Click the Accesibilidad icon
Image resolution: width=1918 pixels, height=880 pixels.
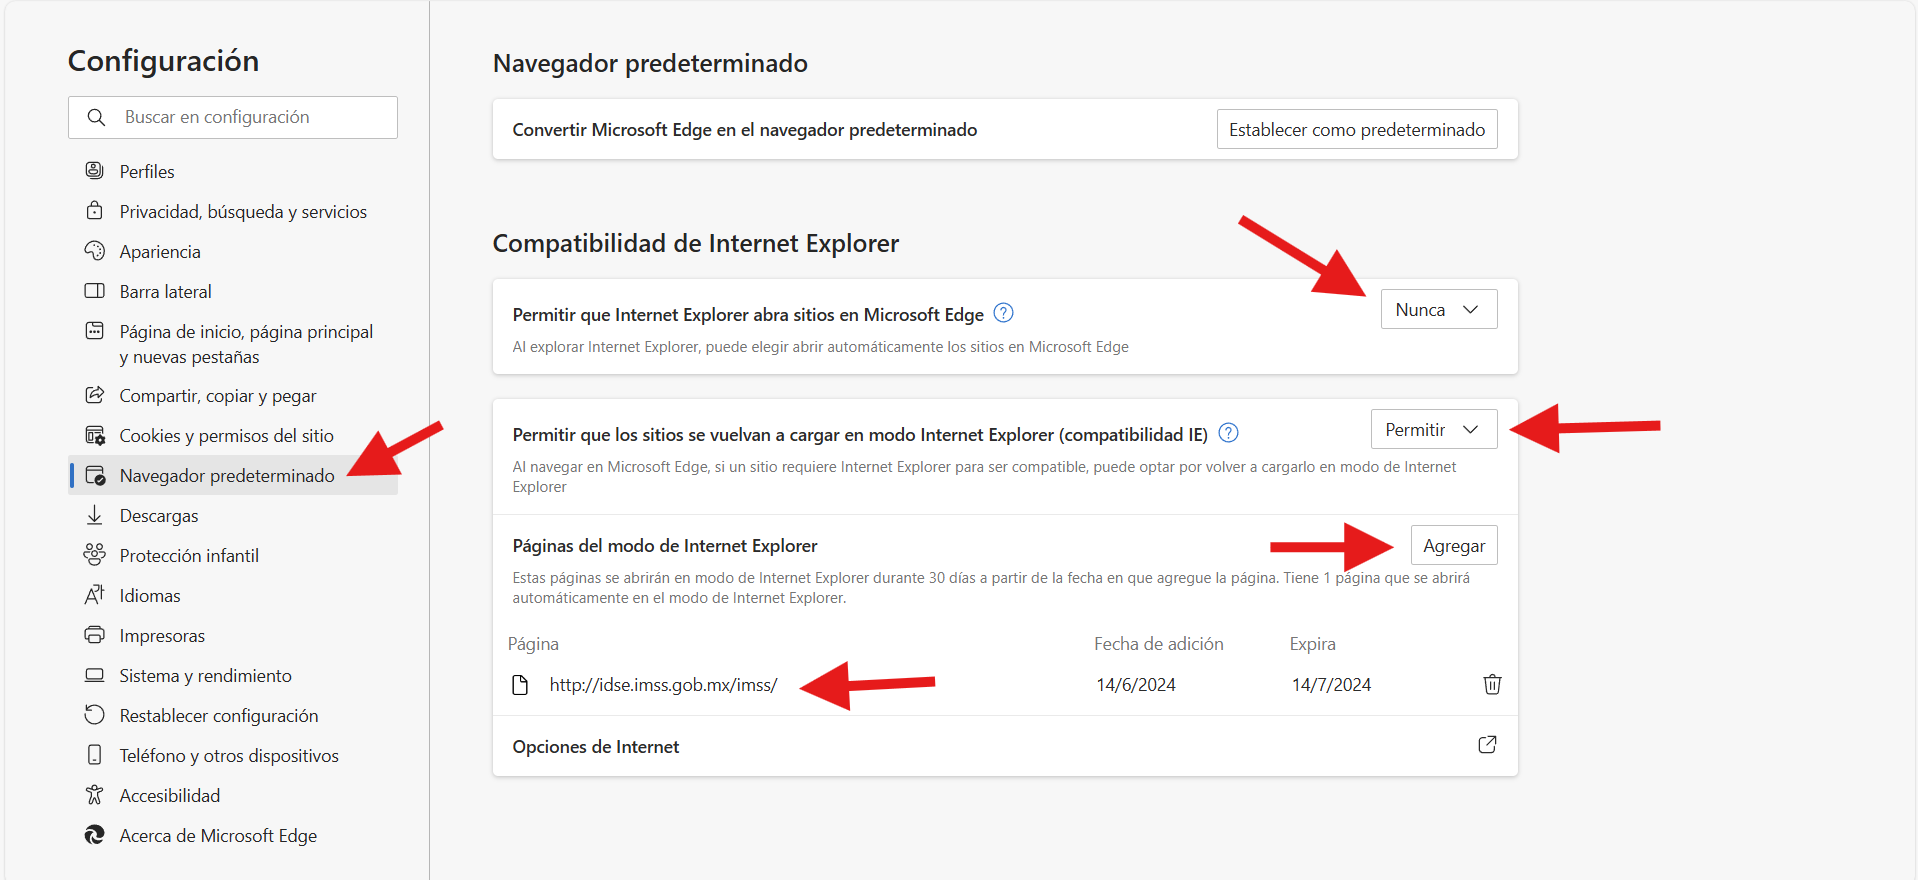click(95, 795)
